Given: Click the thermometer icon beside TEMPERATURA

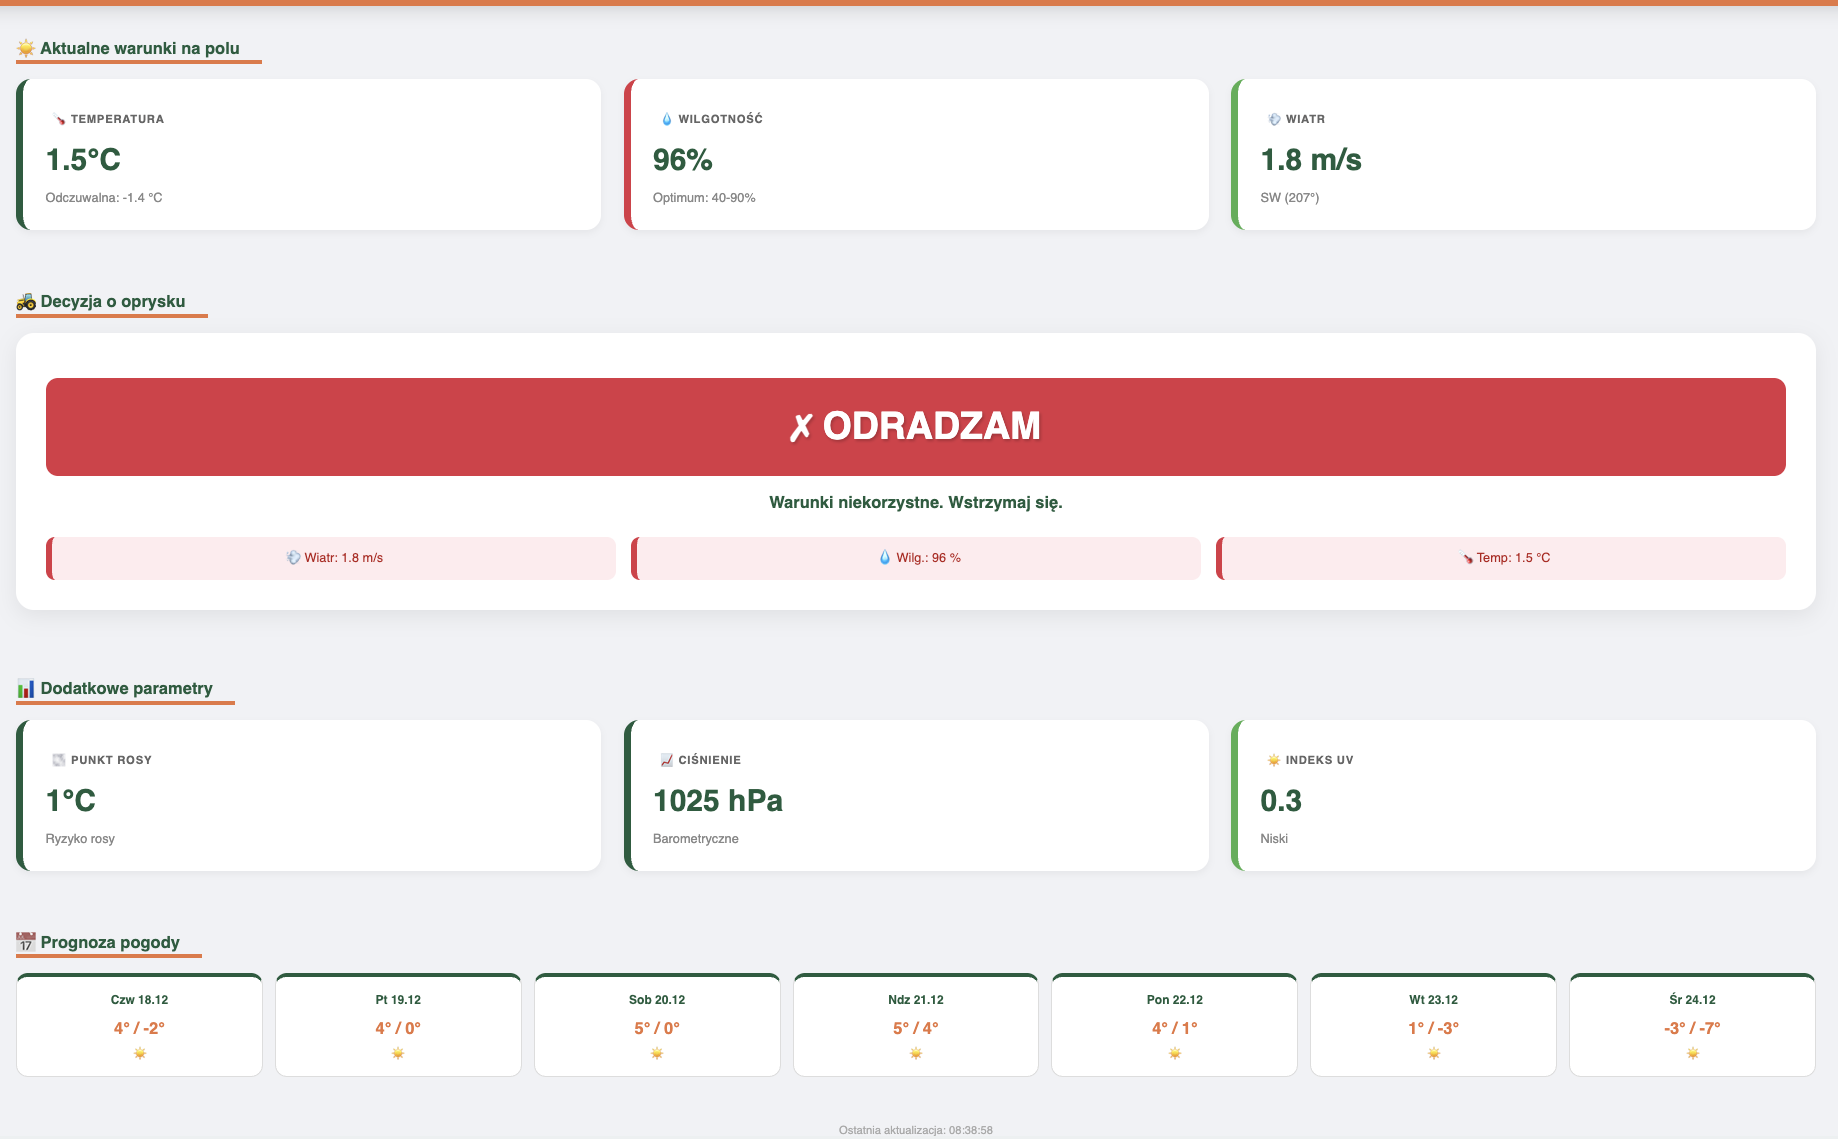Looking at the screenshot, I should pos(59,119).
